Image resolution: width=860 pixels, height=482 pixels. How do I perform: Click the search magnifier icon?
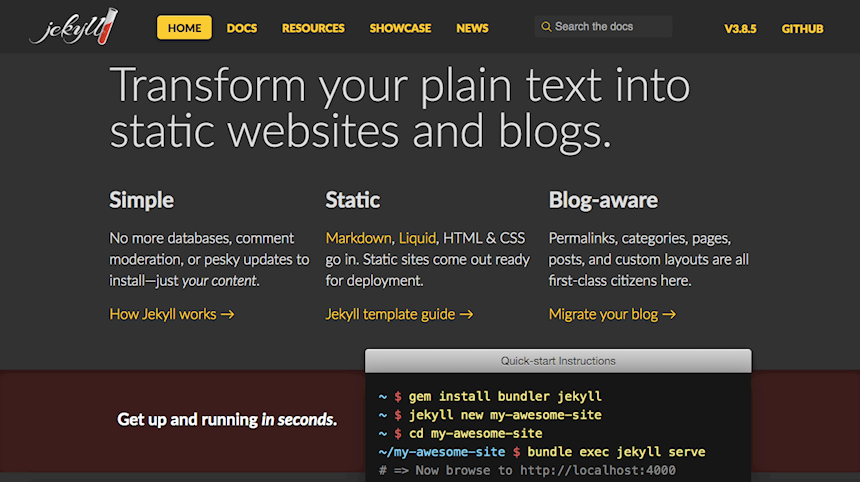tap(546, 26)
